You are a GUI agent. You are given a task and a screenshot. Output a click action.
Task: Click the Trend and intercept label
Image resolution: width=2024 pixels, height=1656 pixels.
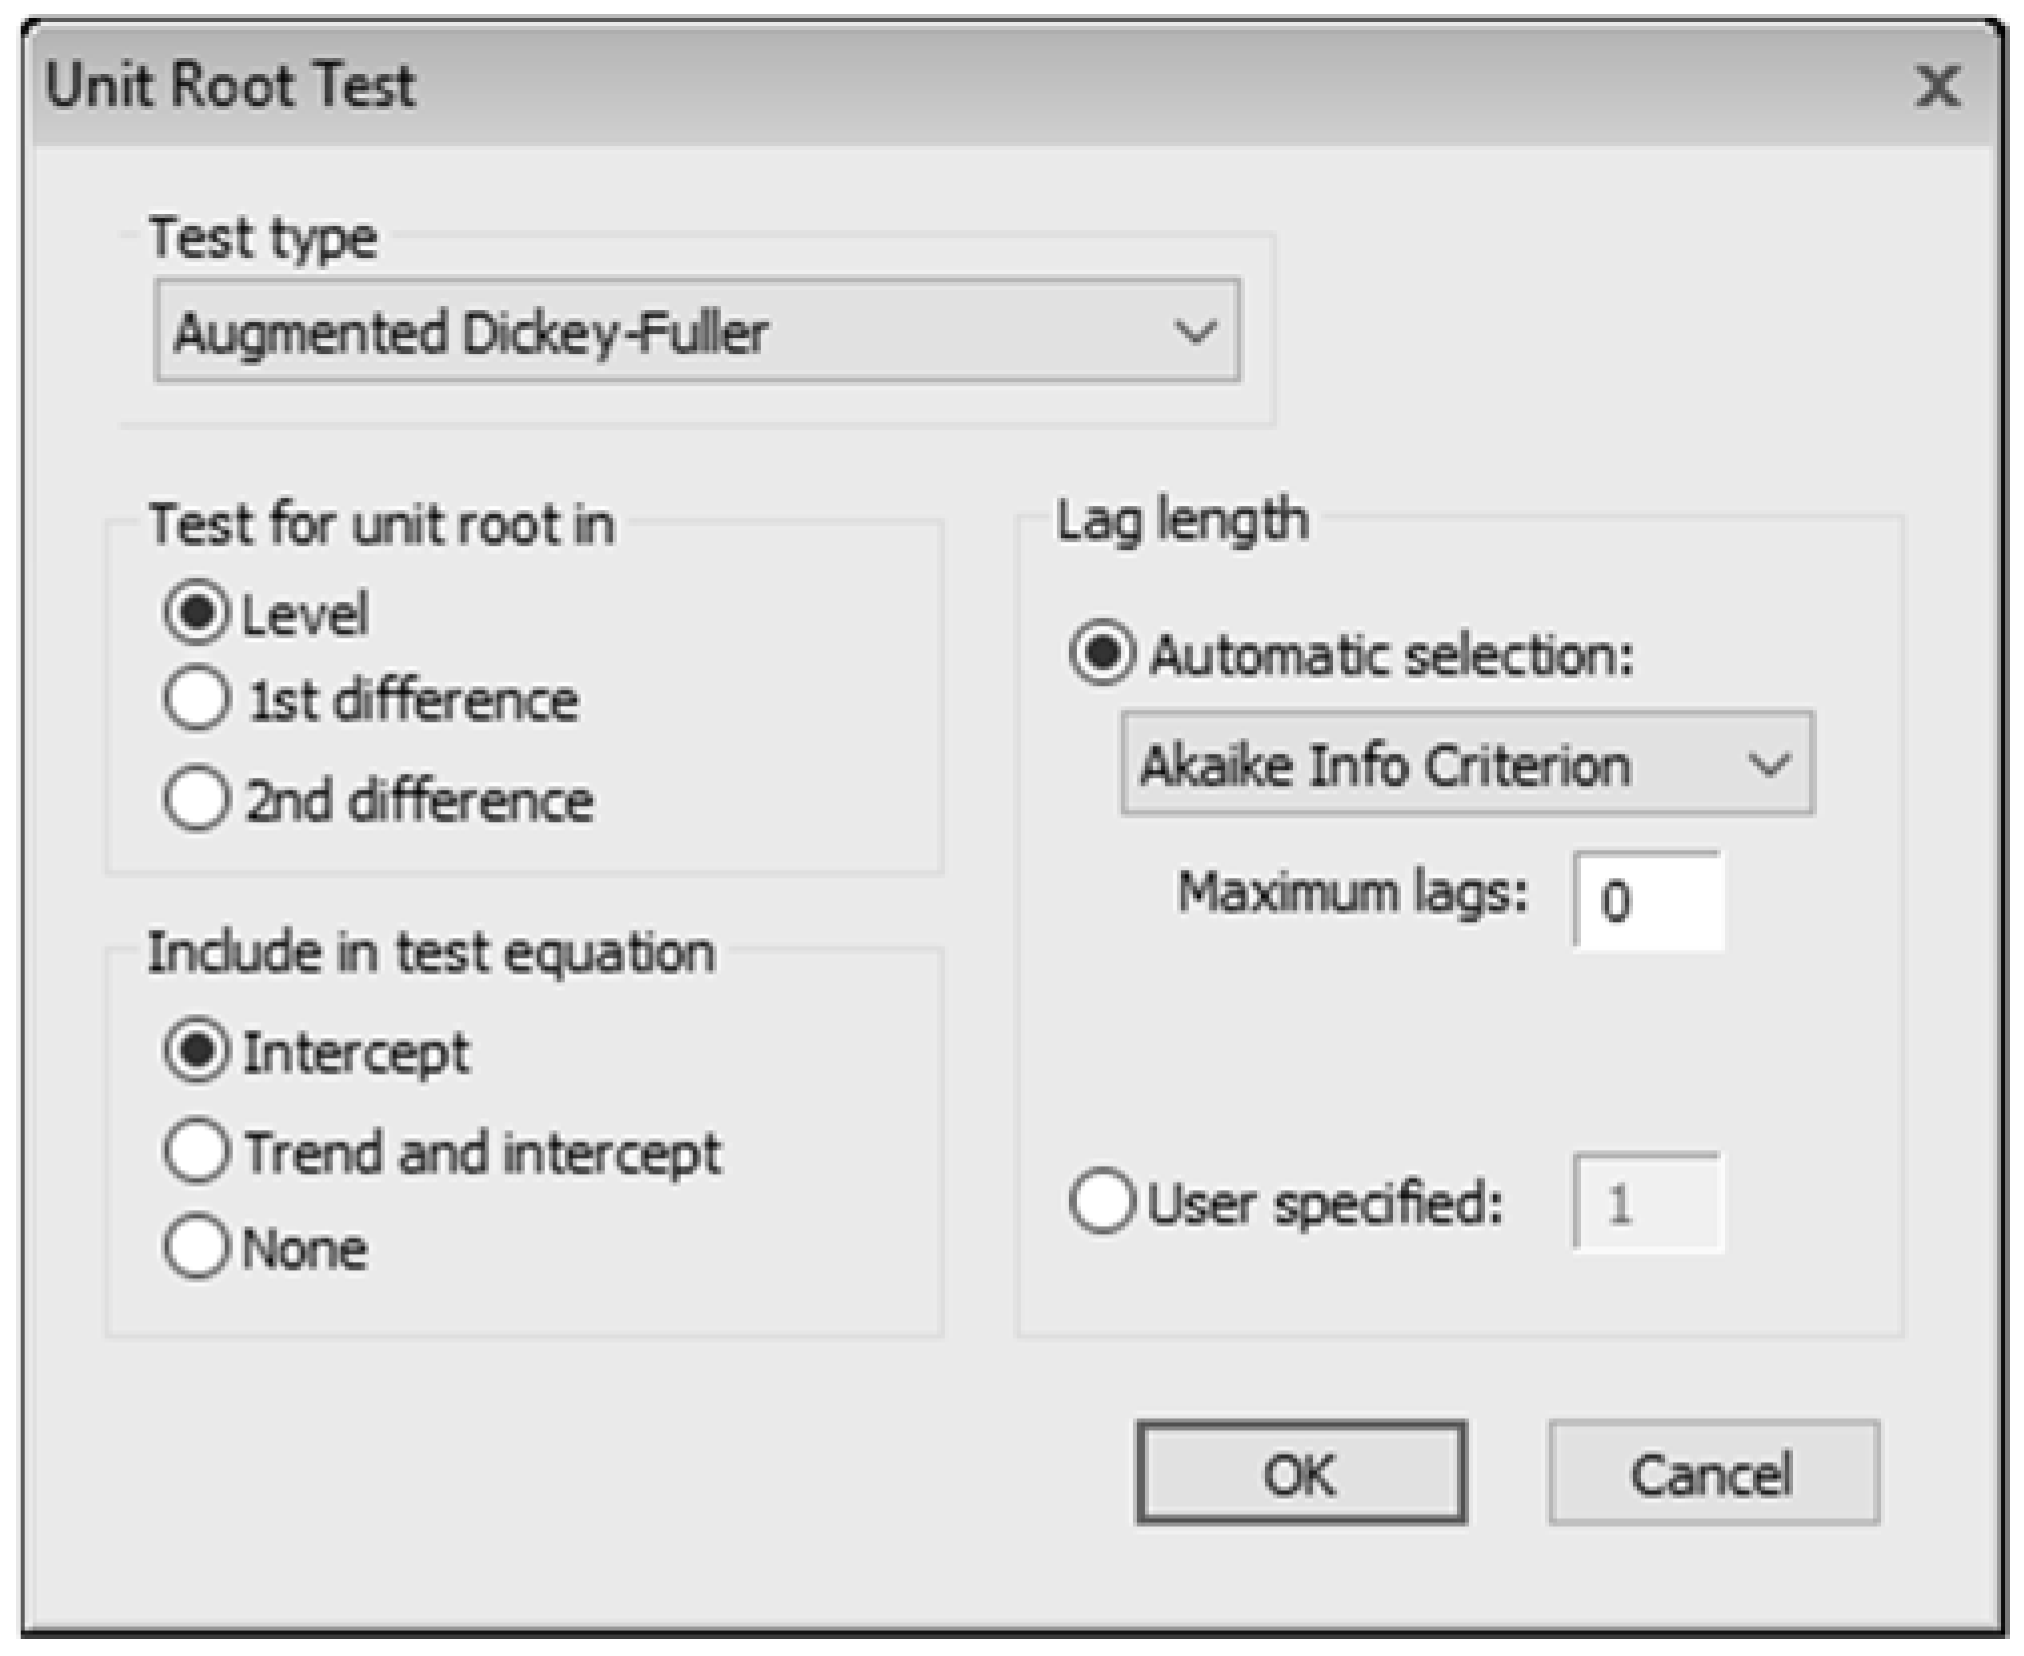[482, 1153]
